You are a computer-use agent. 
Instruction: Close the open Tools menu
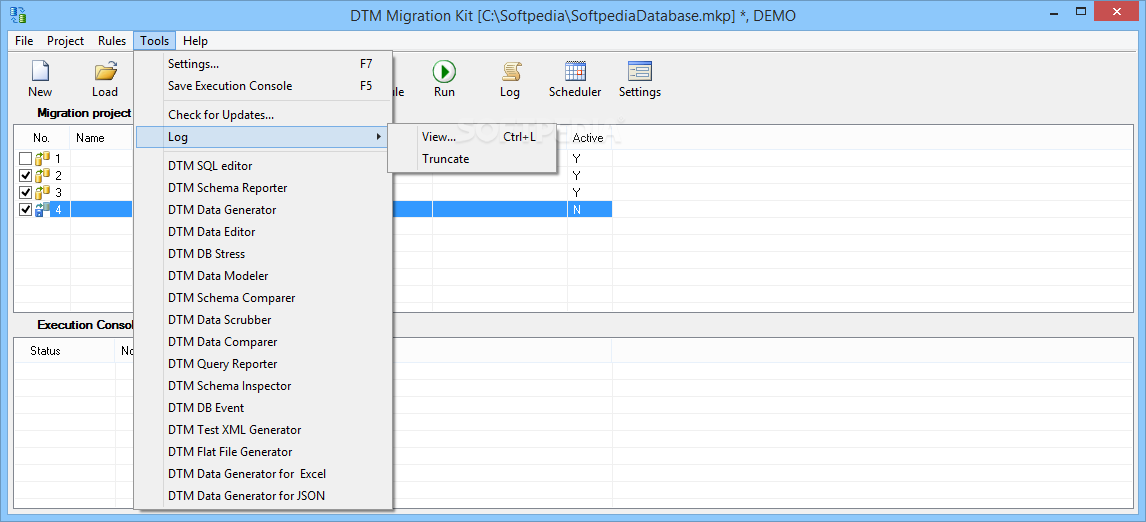pos(154,41)
